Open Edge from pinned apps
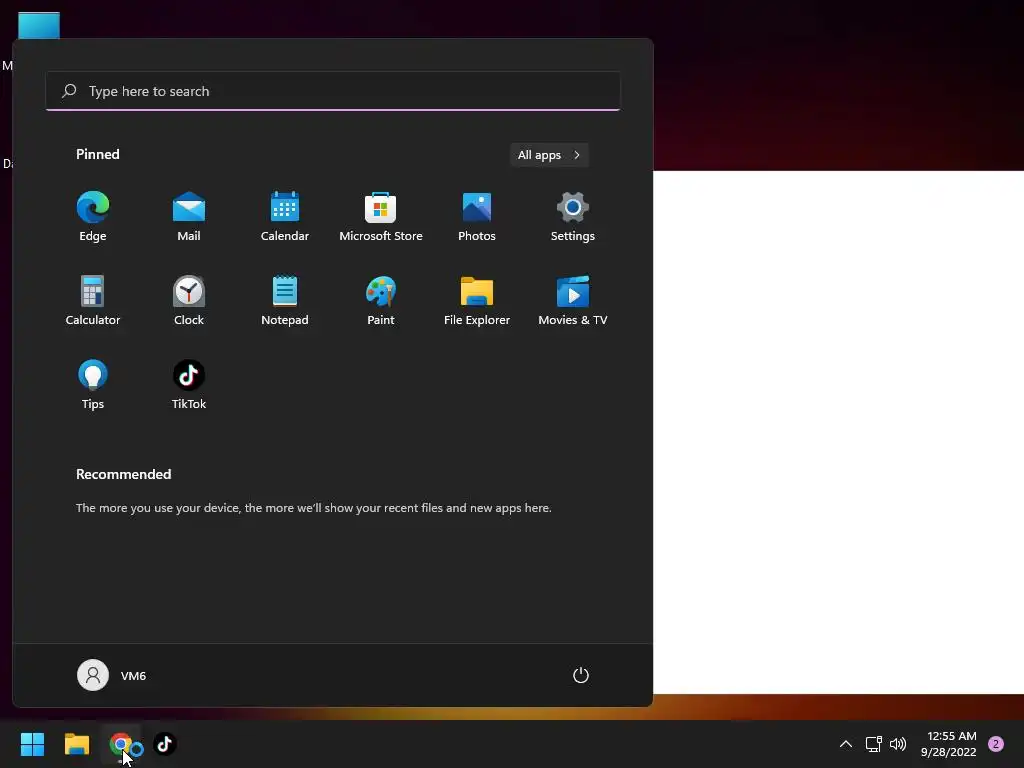The height and width of the screenshot is (768, 1024). tap(93, 217)
